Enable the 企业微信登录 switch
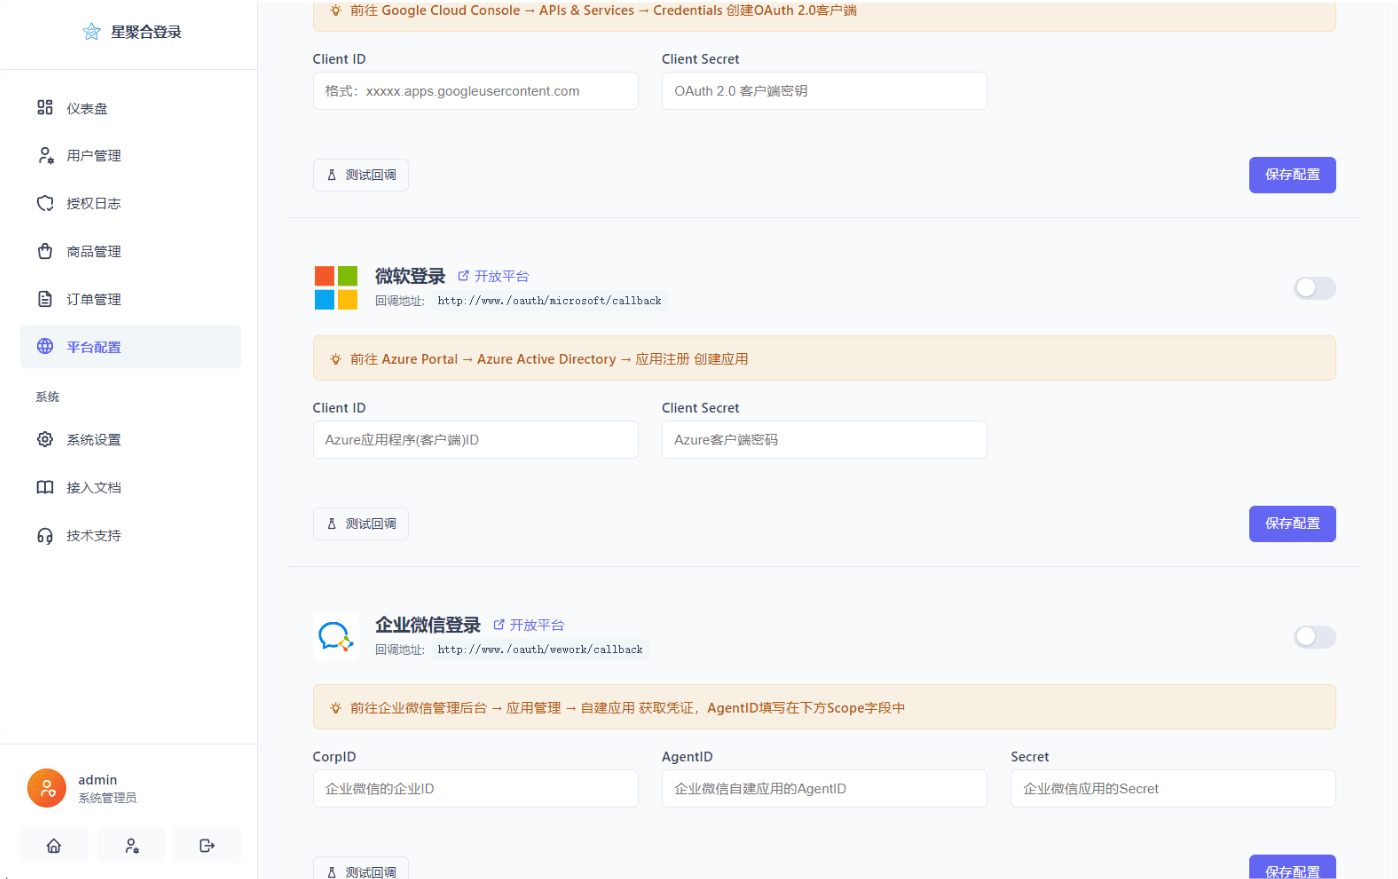This screenshot has width=1398, height=879. point(1314,637)
